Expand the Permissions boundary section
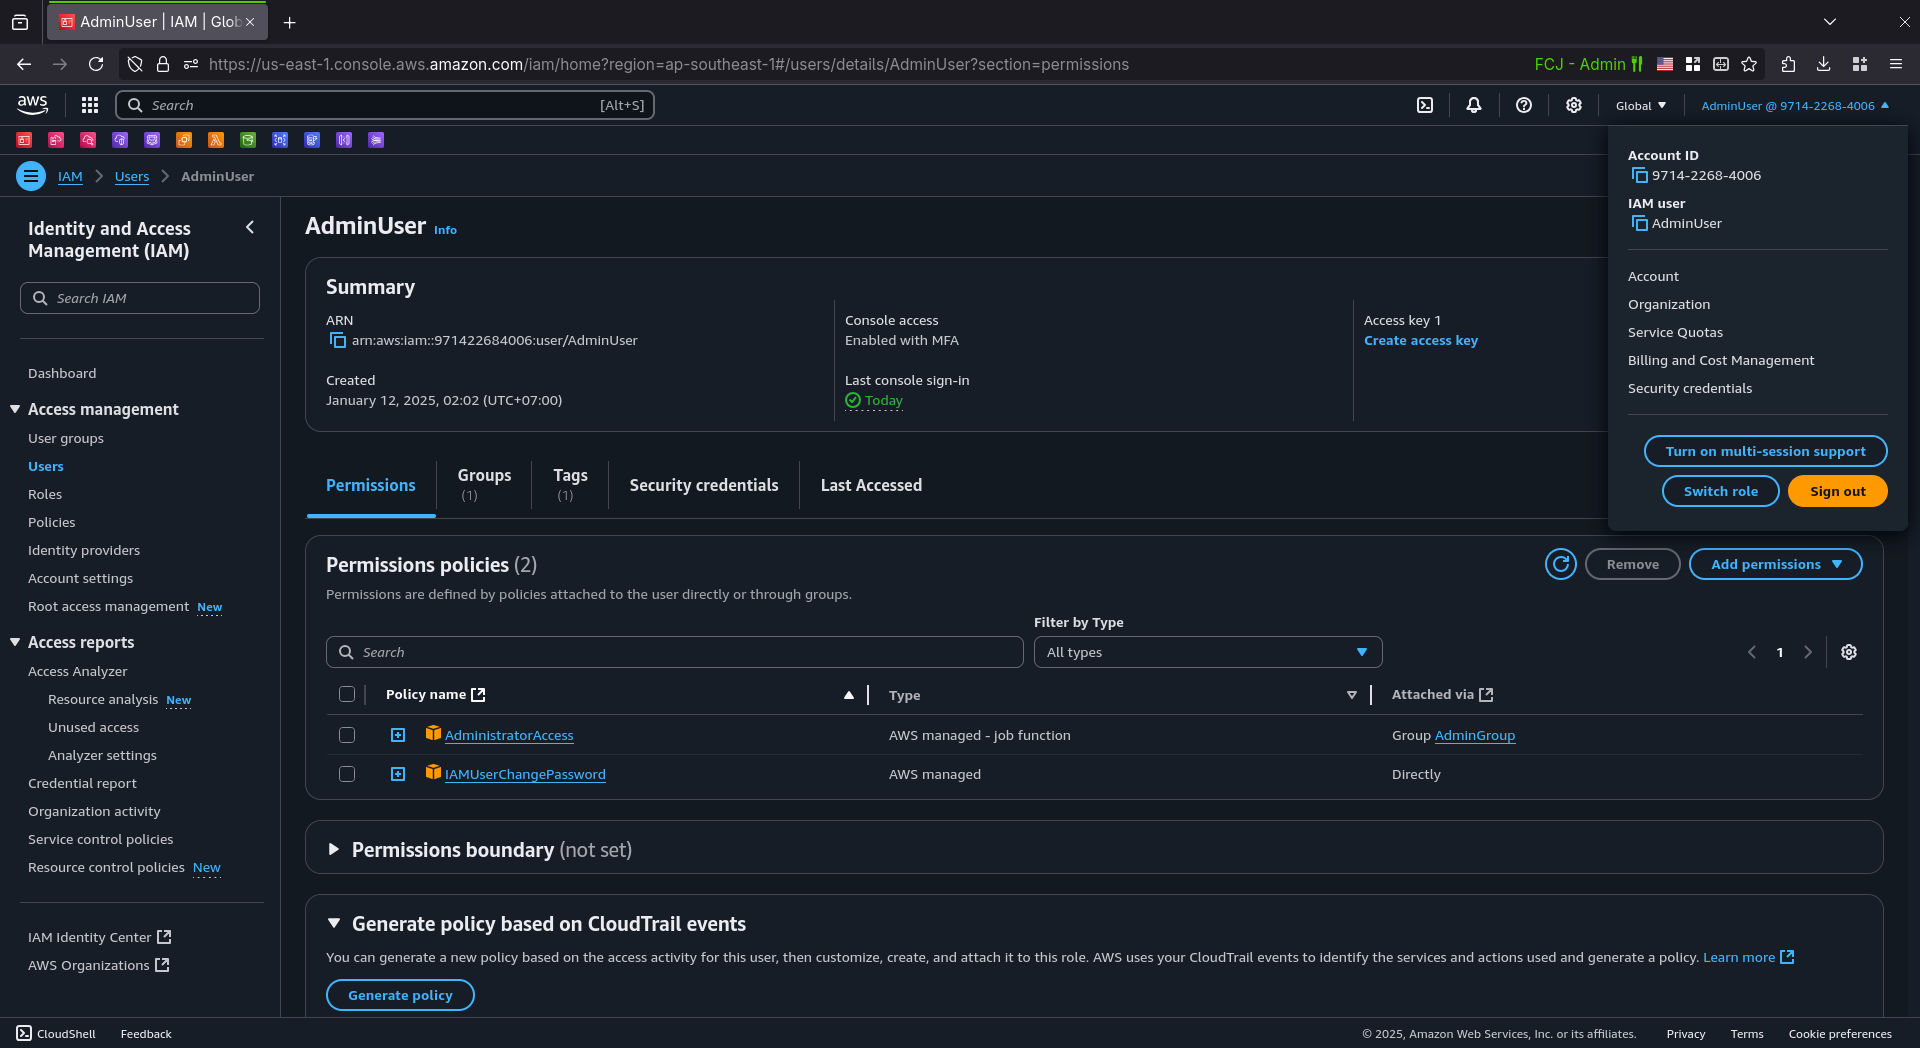 [x=334, y=849]
